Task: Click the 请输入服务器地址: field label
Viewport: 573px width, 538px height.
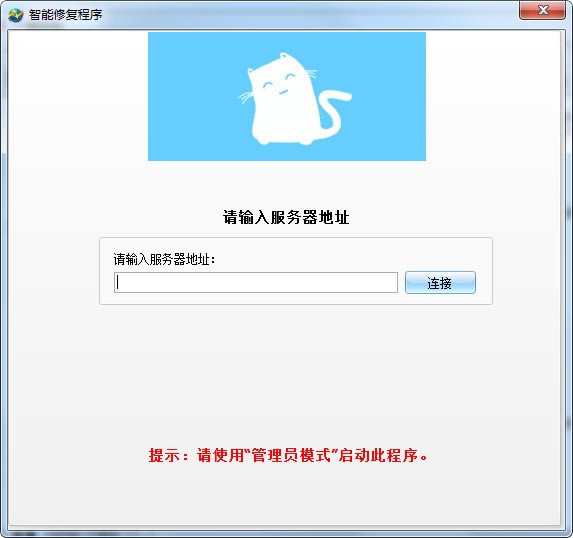Action: click(x=164, y=259)
